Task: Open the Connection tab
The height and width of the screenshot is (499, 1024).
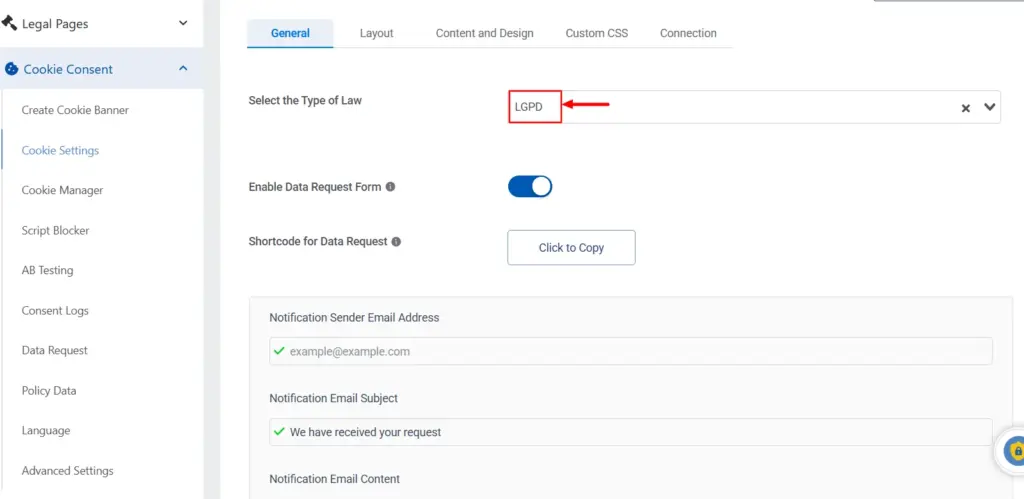Action: click(x=688, y=33)
